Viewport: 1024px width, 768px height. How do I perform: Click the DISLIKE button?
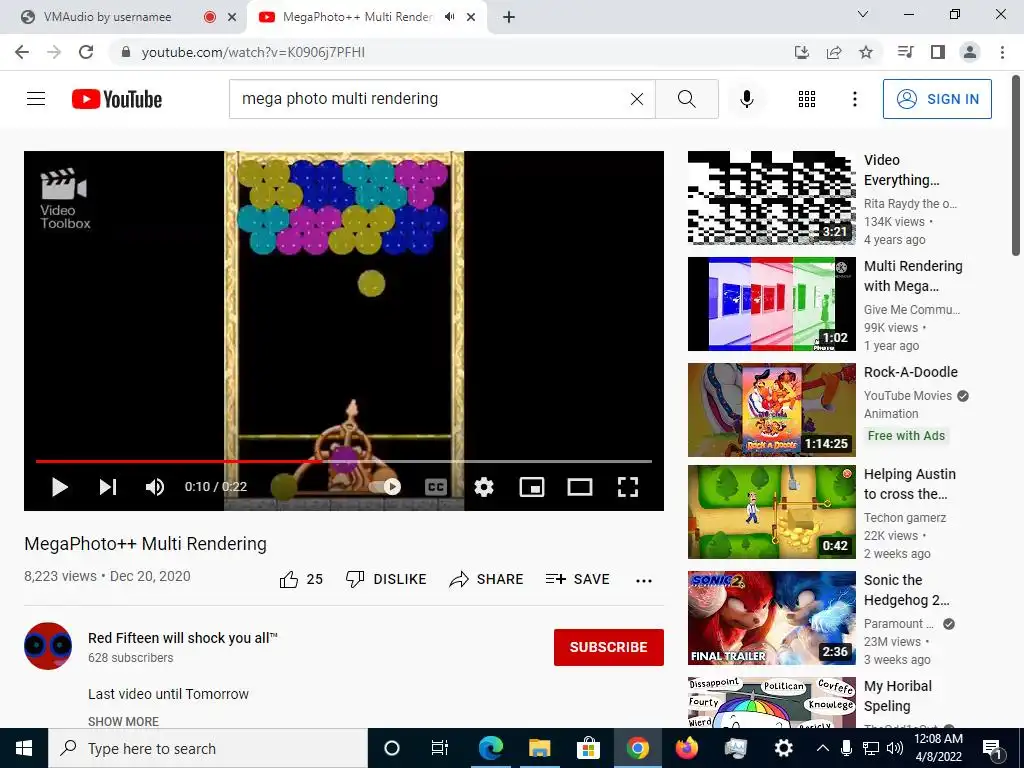pyautogui.click(x=386, y=579)
